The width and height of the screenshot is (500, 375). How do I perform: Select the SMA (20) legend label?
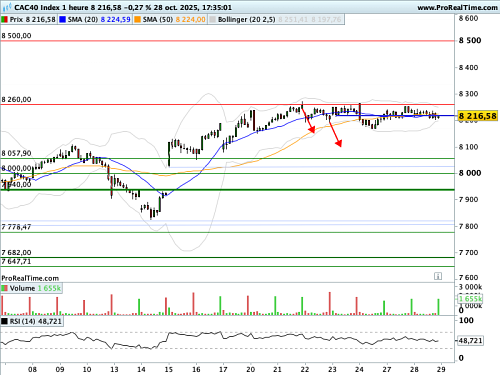(x=83, y=20)
